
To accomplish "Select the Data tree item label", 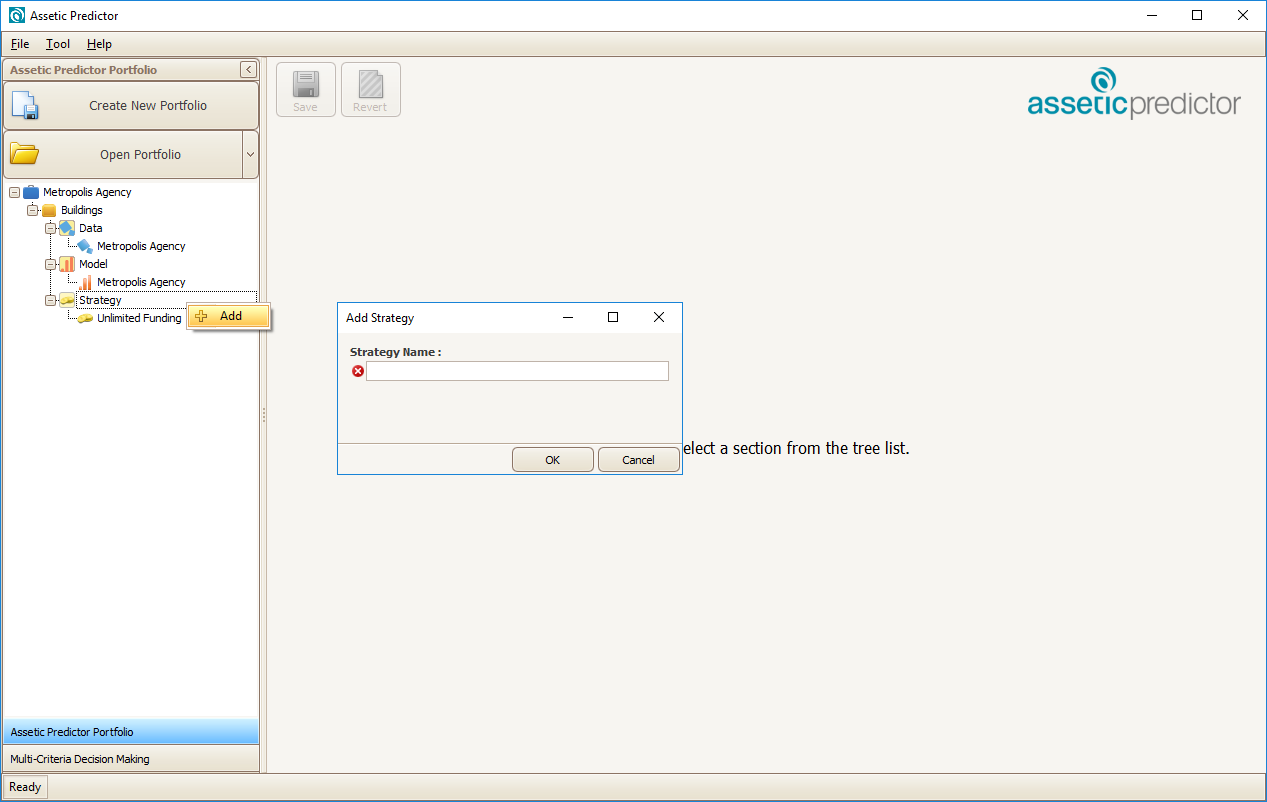I will point(91,228).
